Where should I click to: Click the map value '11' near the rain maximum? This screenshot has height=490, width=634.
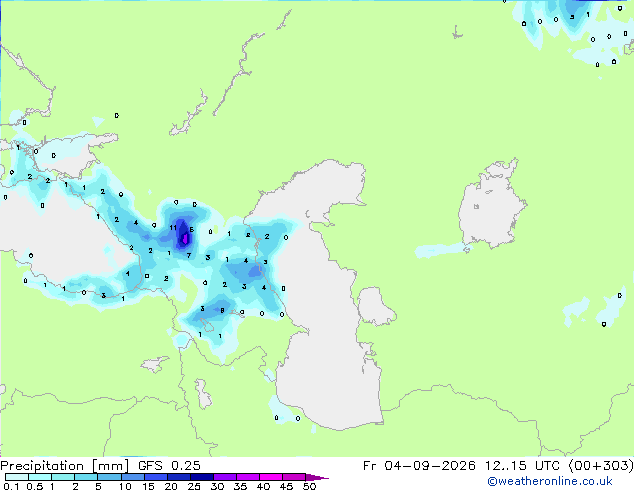pos(173,228)
